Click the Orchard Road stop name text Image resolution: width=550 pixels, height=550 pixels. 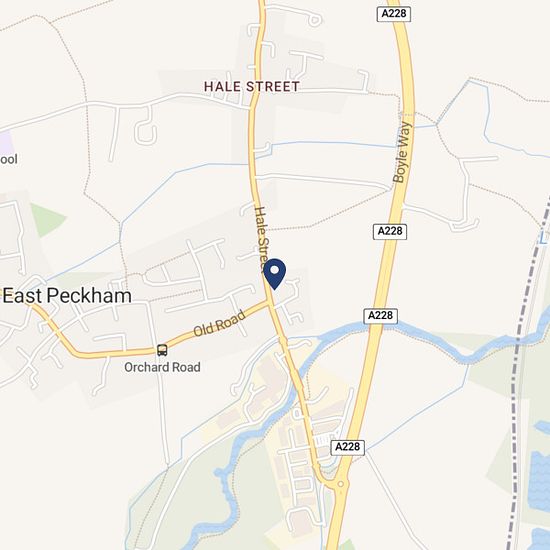click(x=162, y=367)
